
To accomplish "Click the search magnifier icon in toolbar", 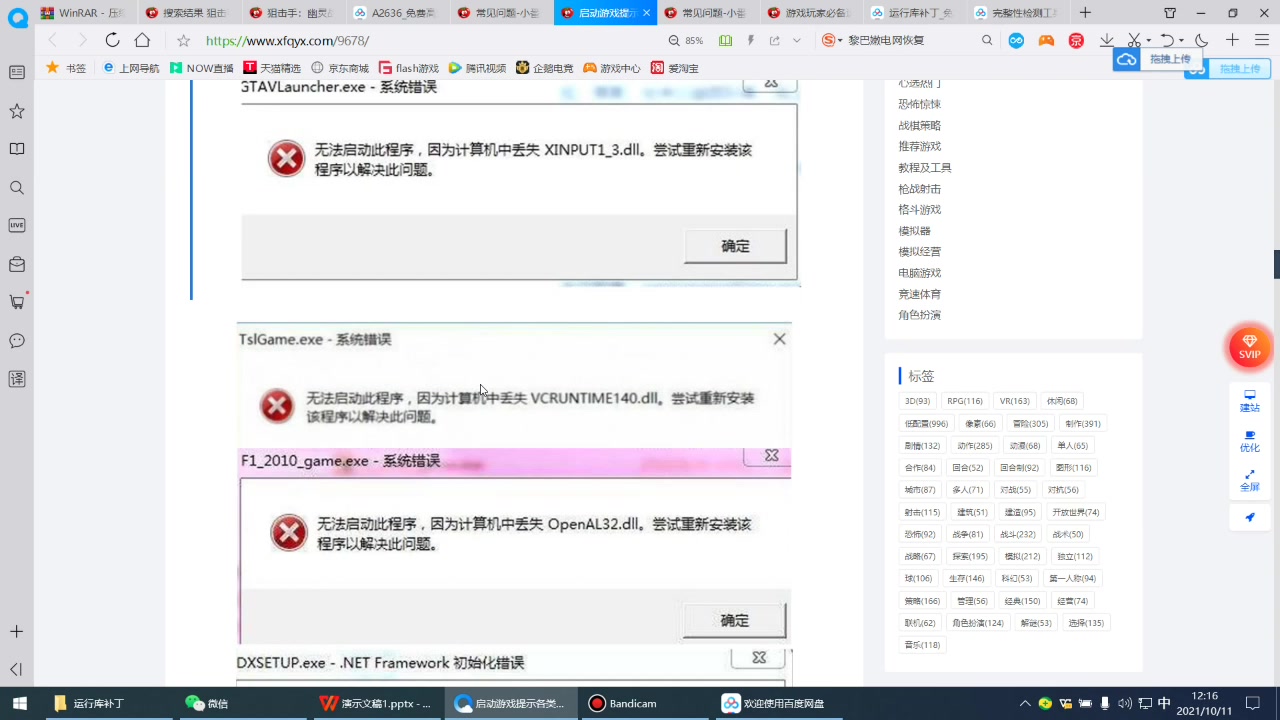I will 987,40.
